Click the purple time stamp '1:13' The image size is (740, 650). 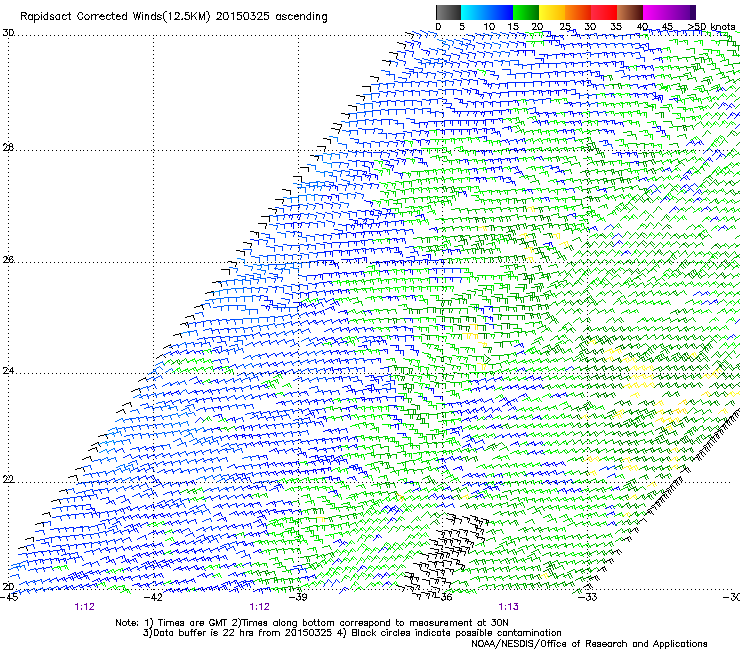[x=508, y=607]
